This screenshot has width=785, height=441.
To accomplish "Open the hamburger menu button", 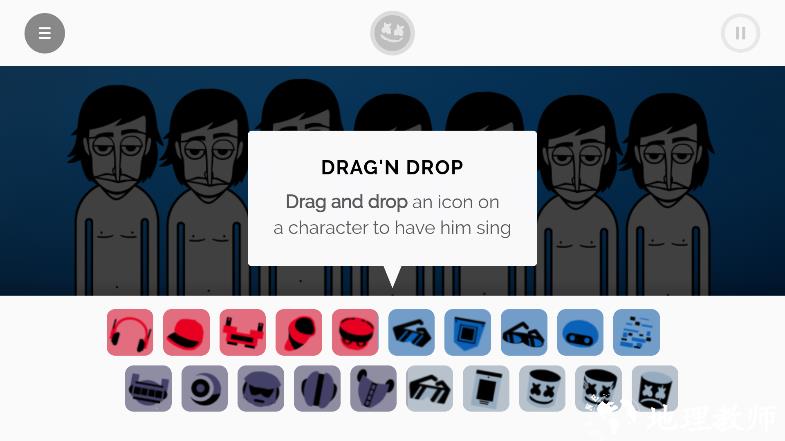I will (45, 33).
